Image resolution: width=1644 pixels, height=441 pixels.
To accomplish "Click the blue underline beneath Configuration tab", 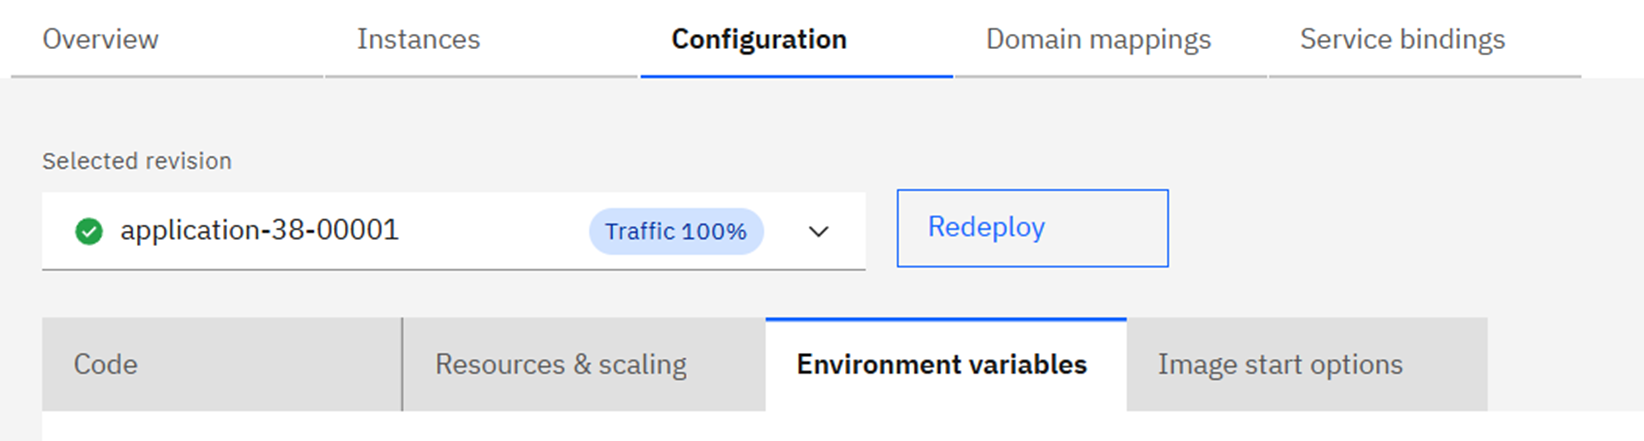I will [x=796, y=76].
